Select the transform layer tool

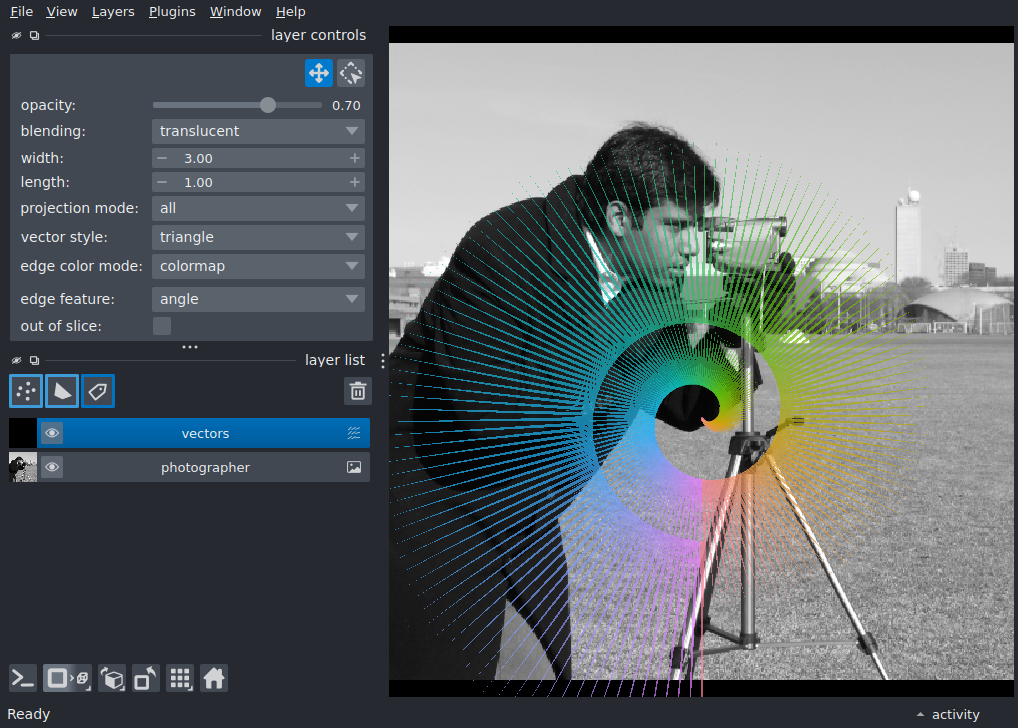[351, 73]
